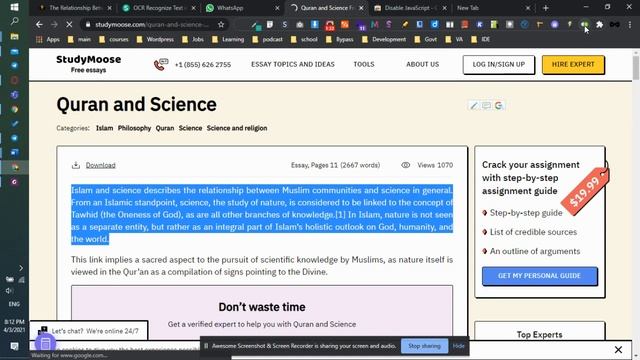Close the WhatsApp tab
This screenshot has height=360, width=640.
point(277,8)
